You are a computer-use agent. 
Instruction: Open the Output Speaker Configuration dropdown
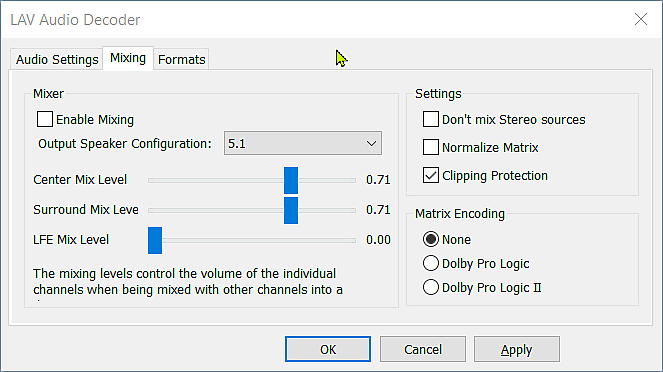(x=303, y=144)
